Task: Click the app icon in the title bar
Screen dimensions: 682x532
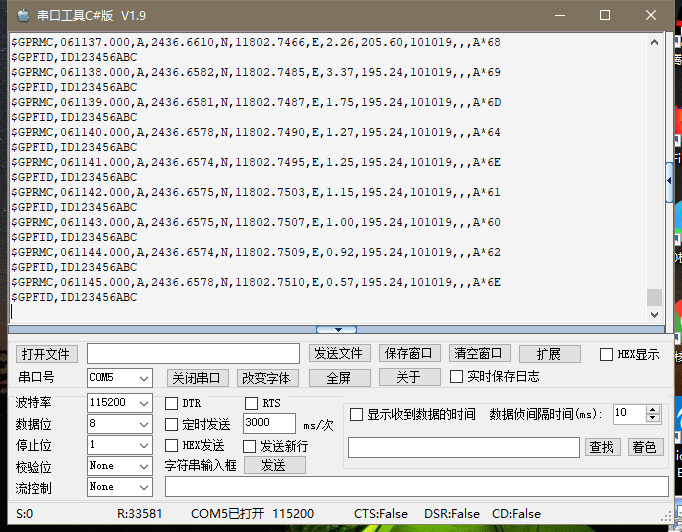Action: pos(22,15)
